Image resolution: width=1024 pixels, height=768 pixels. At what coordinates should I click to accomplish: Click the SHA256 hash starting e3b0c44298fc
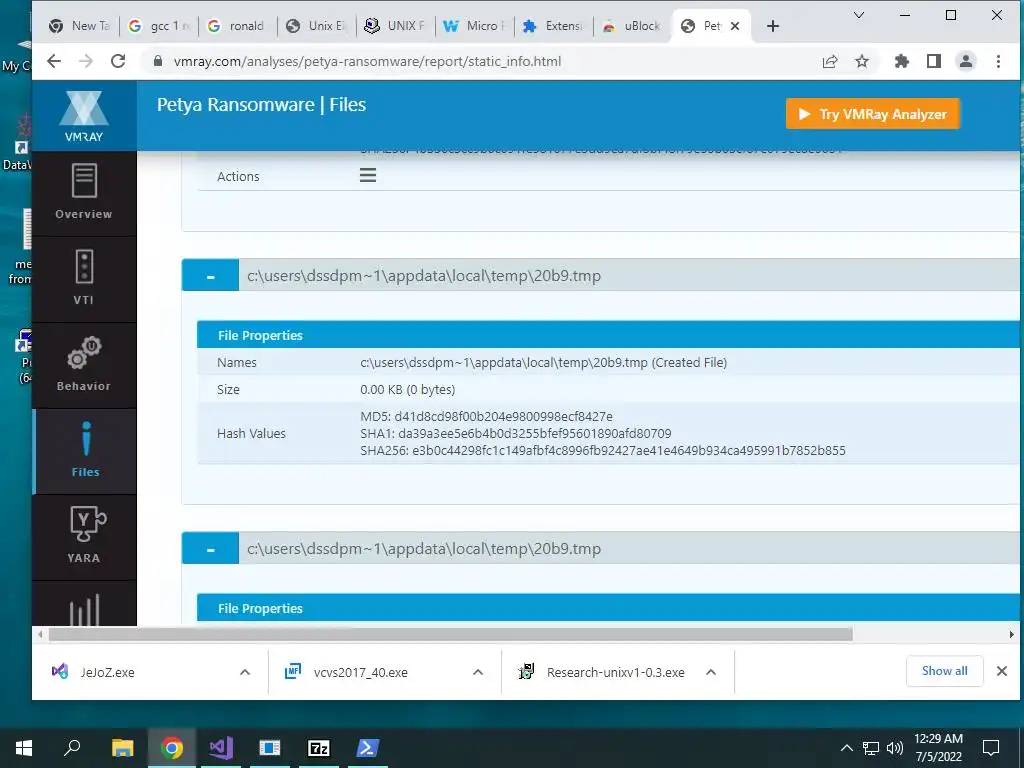(628, 450)
